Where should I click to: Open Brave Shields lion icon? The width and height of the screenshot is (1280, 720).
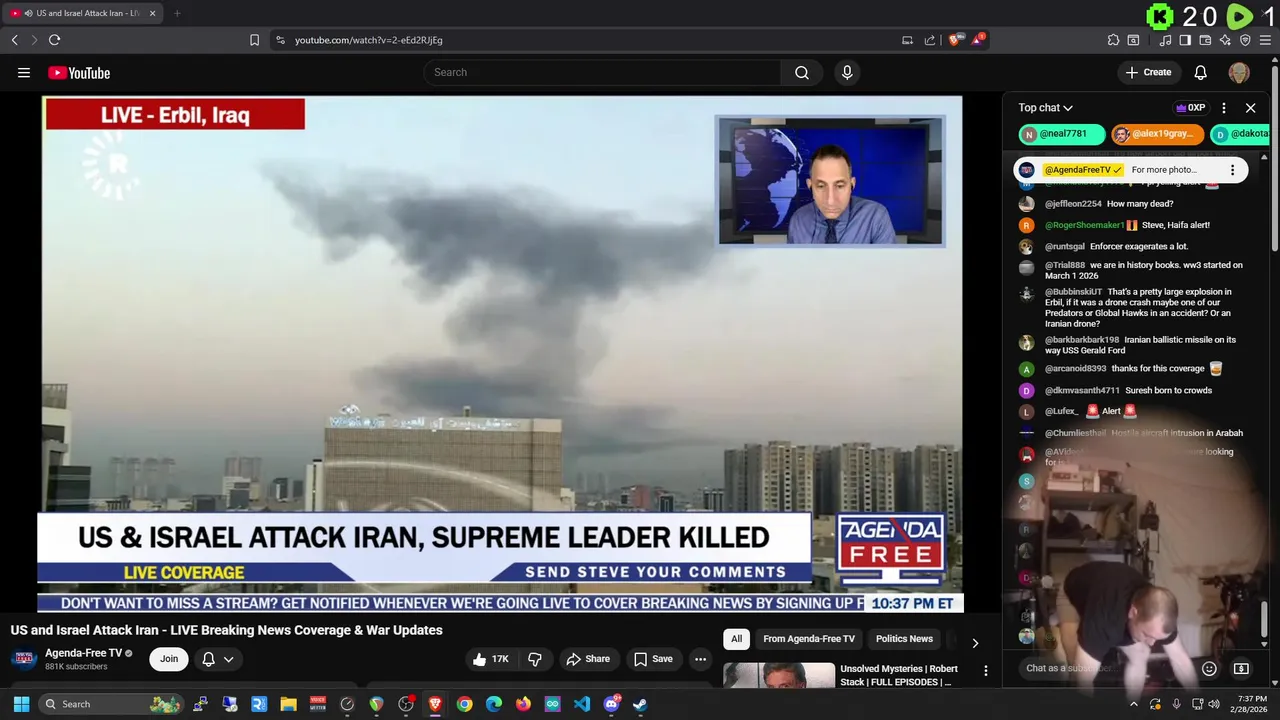(955, 40)
